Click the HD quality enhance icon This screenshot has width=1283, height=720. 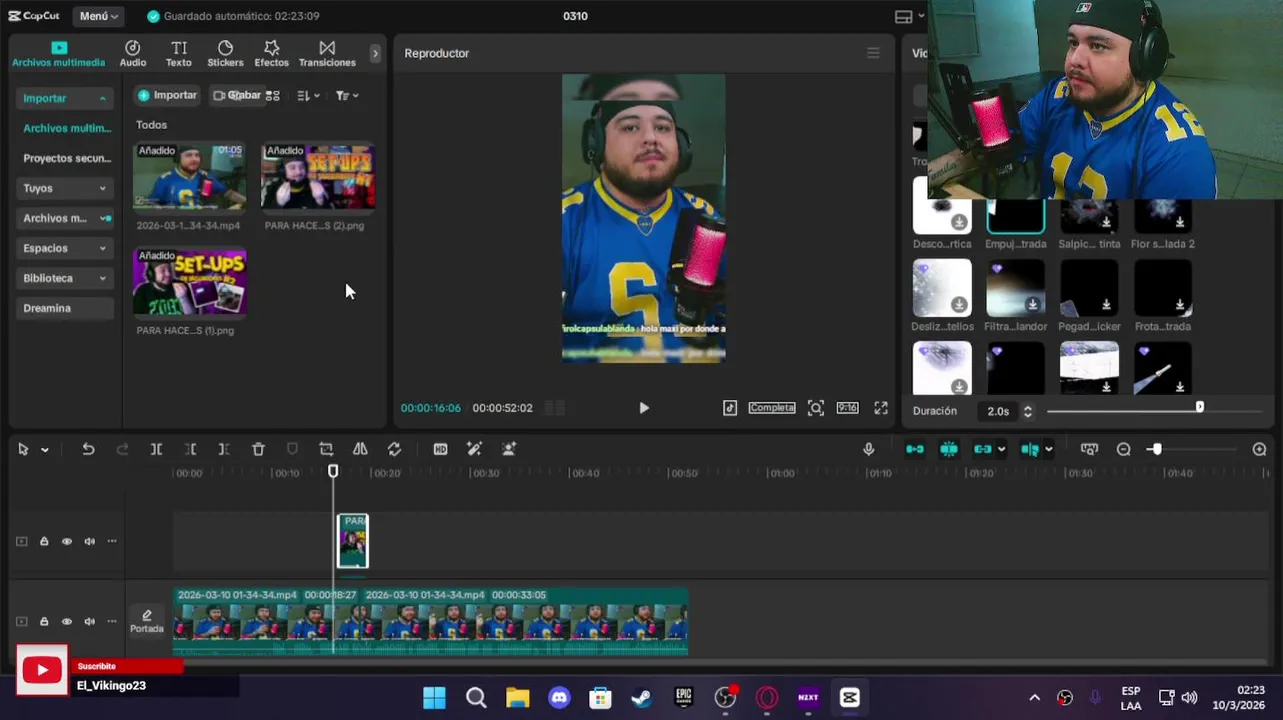click(440, 449)
